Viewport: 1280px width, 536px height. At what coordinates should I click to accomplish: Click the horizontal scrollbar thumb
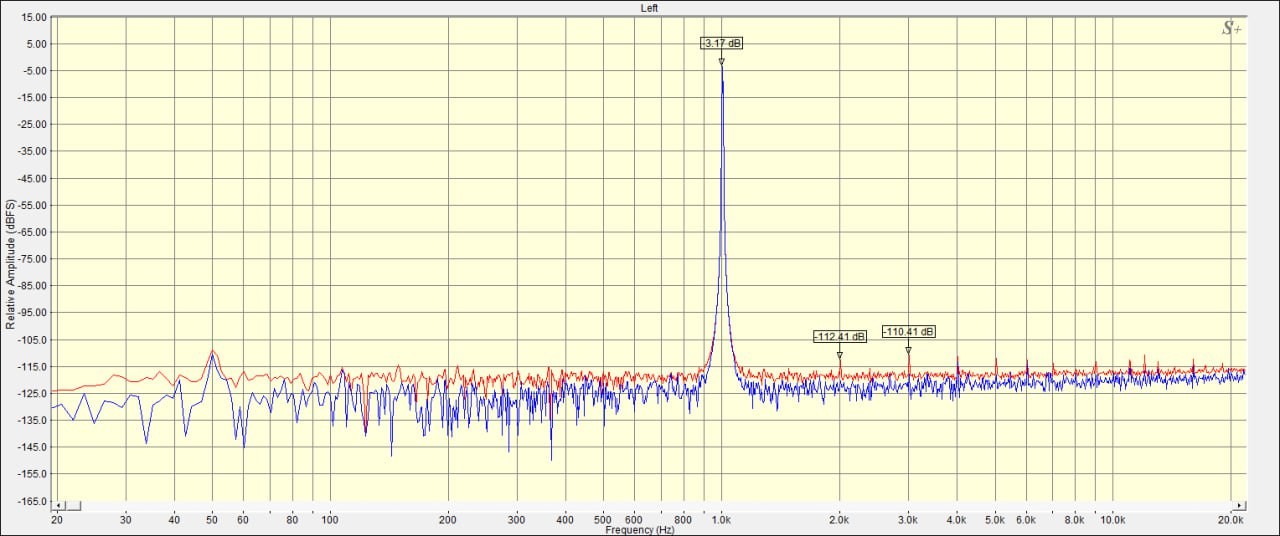pyautogui.click(x=72, y=506)
